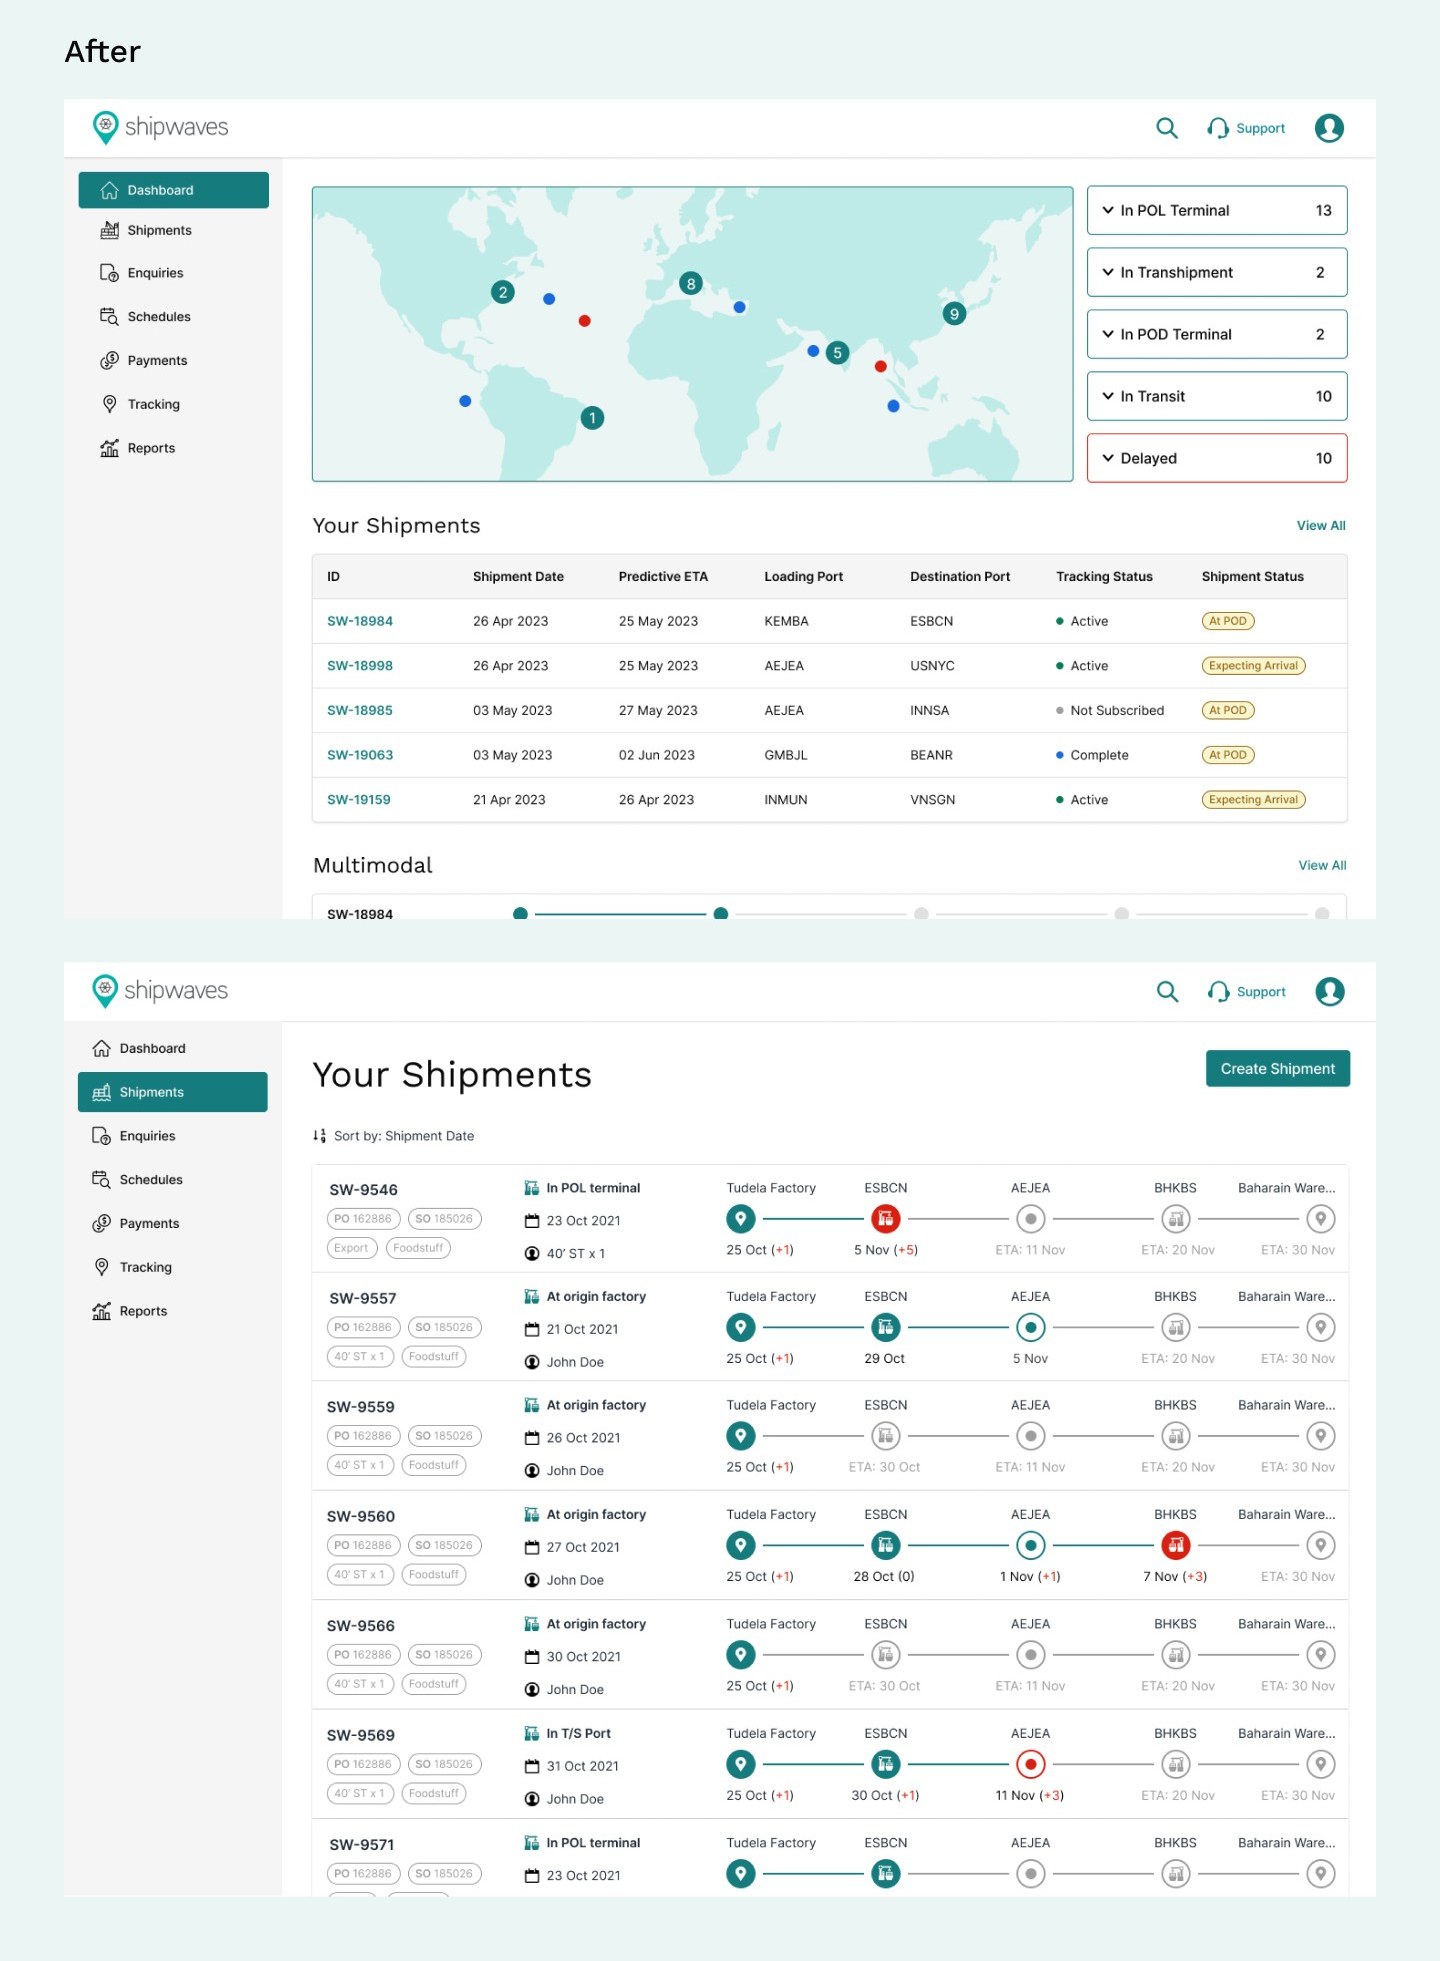Image resolution: width=1440 pixels, height=1961 pixels.
Task: Click View All next to Your Shipments
Action: (x=1321, y=525)
